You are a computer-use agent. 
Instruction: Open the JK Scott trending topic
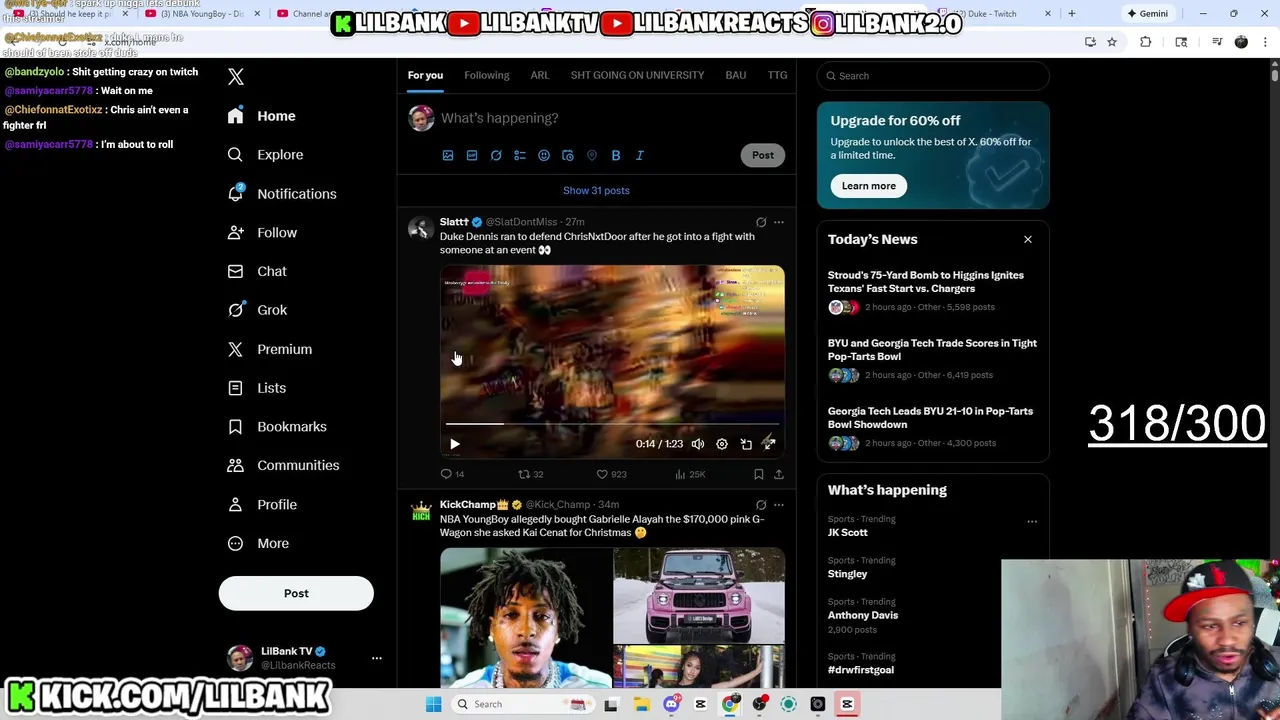point(847,533)
